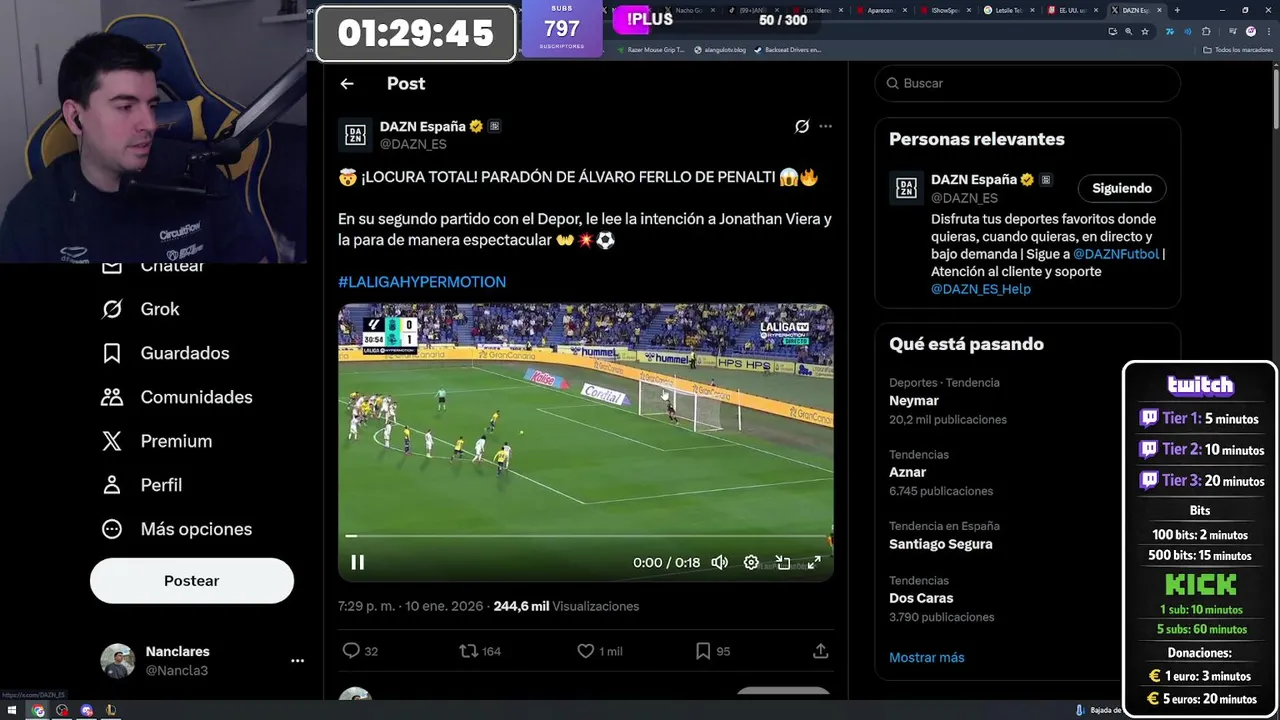Open Perfil from the sidebar

(141, 485)
